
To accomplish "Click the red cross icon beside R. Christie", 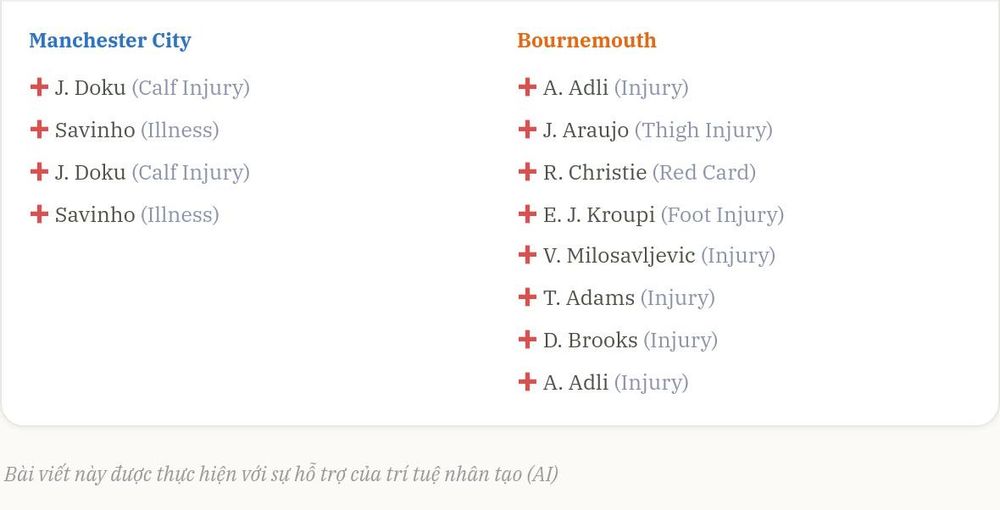I will click(527, 171).
